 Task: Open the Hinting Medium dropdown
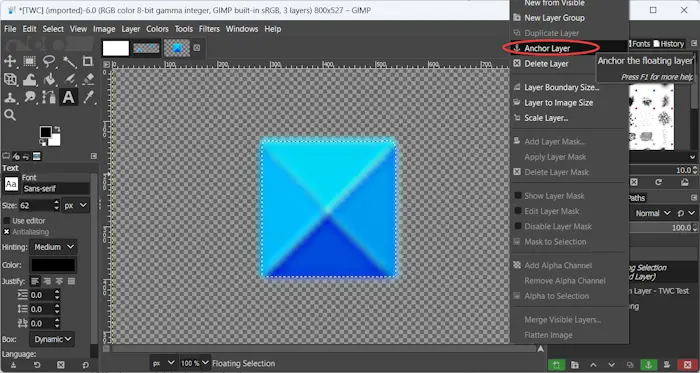click(x=53, y=247)
